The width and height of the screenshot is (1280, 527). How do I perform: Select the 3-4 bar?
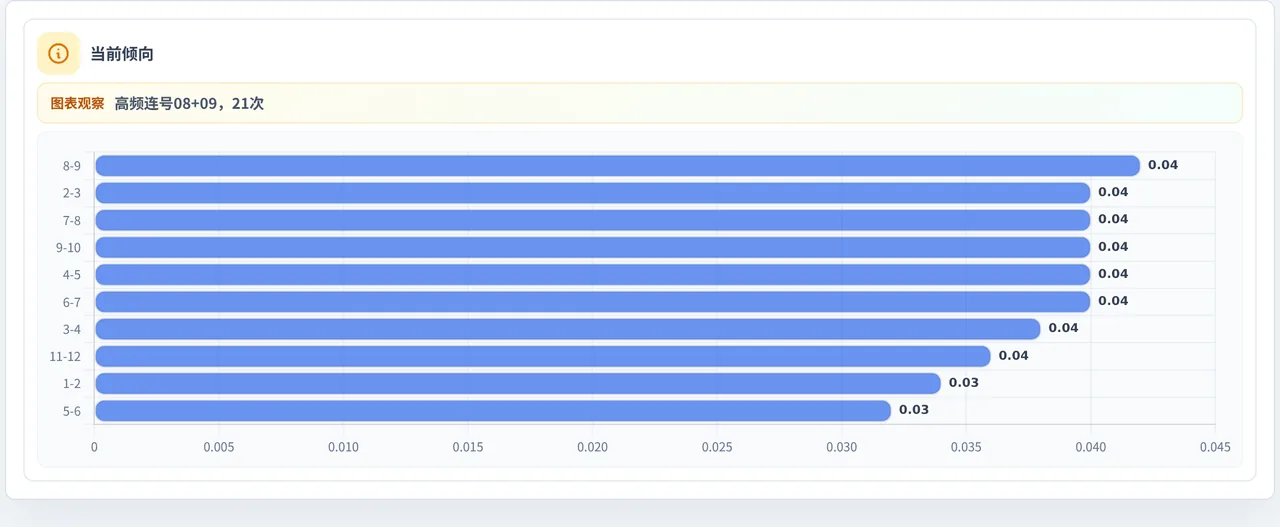[x=567, y=328]
